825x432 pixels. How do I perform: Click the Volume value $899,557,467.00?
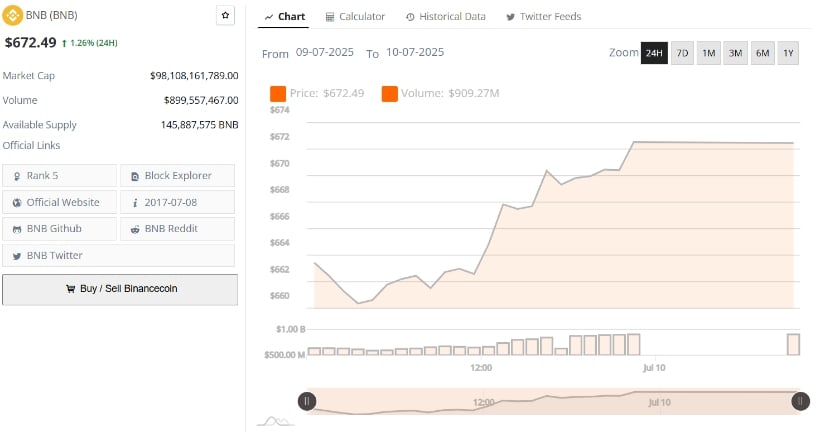coord(201,100)
